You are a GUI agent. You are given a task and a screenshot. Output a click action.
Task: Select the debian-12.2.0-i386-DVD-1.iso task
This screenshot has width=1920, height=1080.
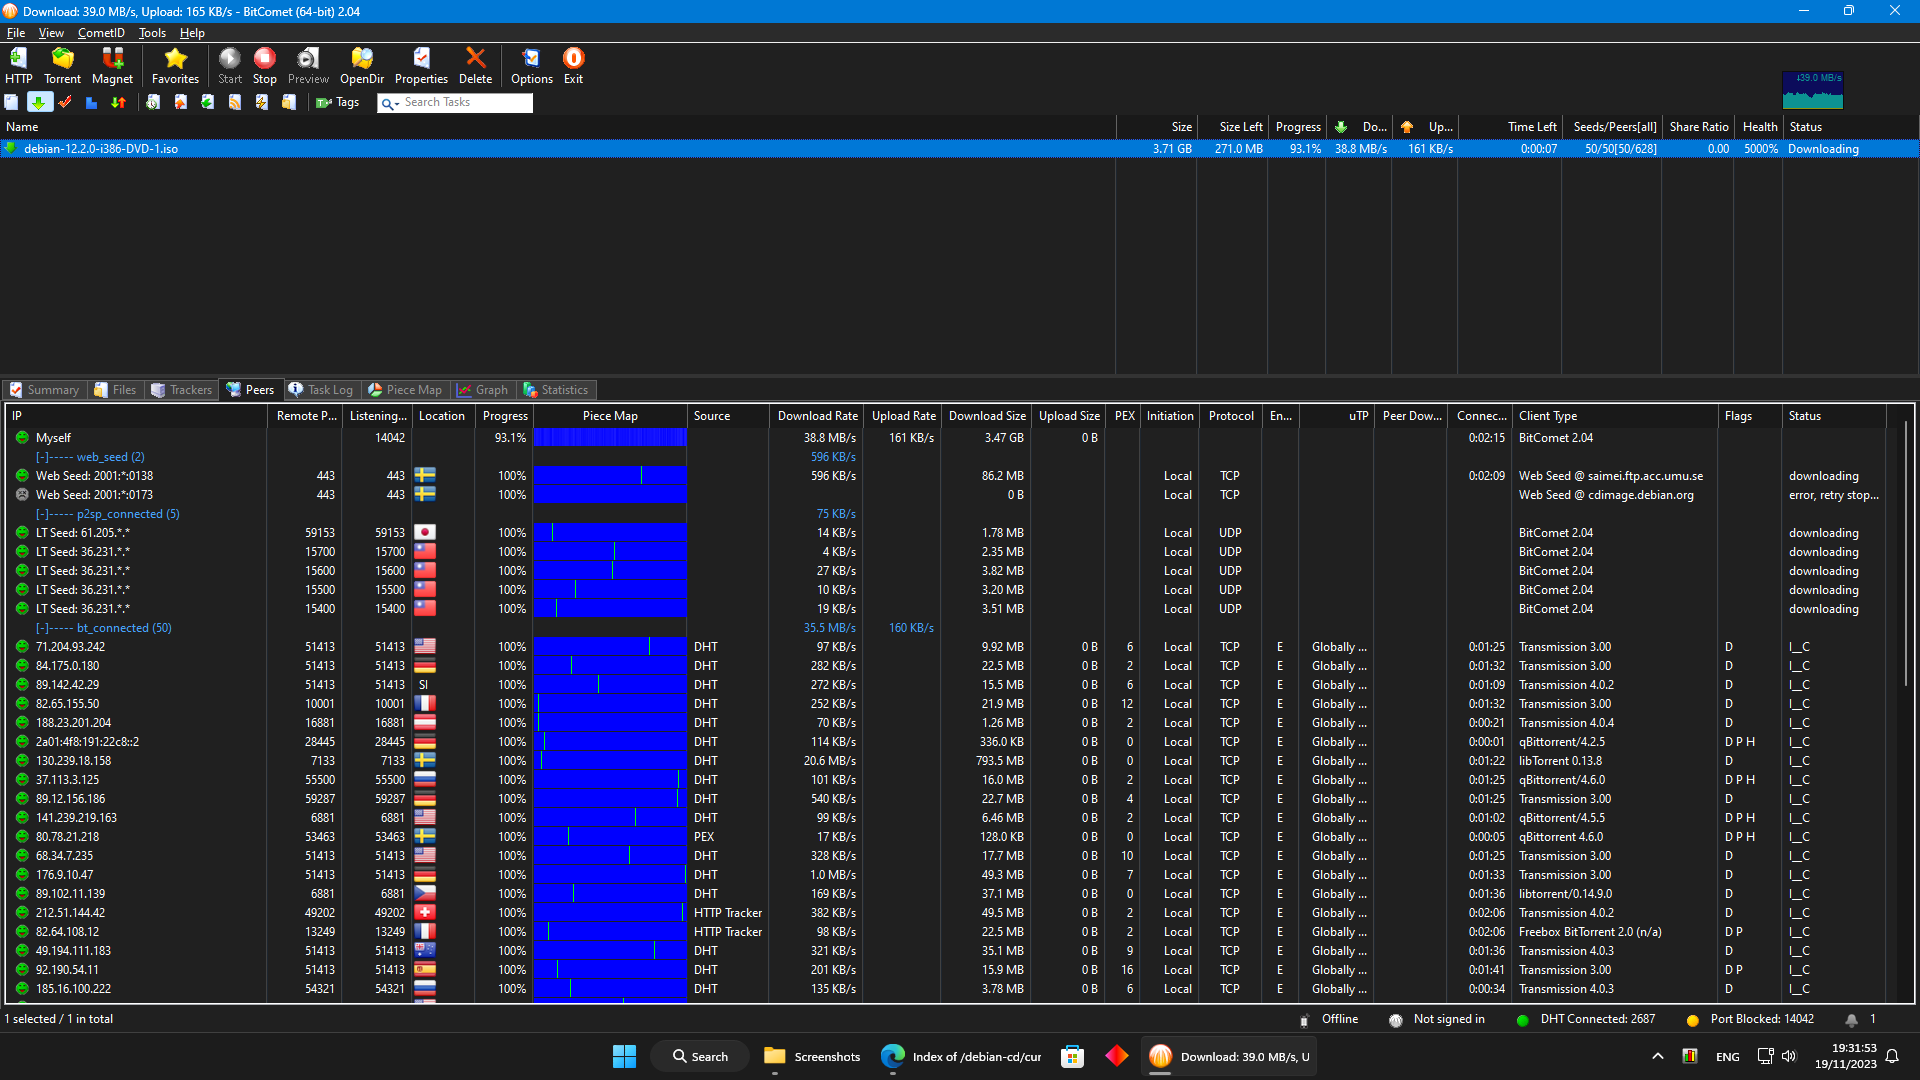tap(960, 149)
